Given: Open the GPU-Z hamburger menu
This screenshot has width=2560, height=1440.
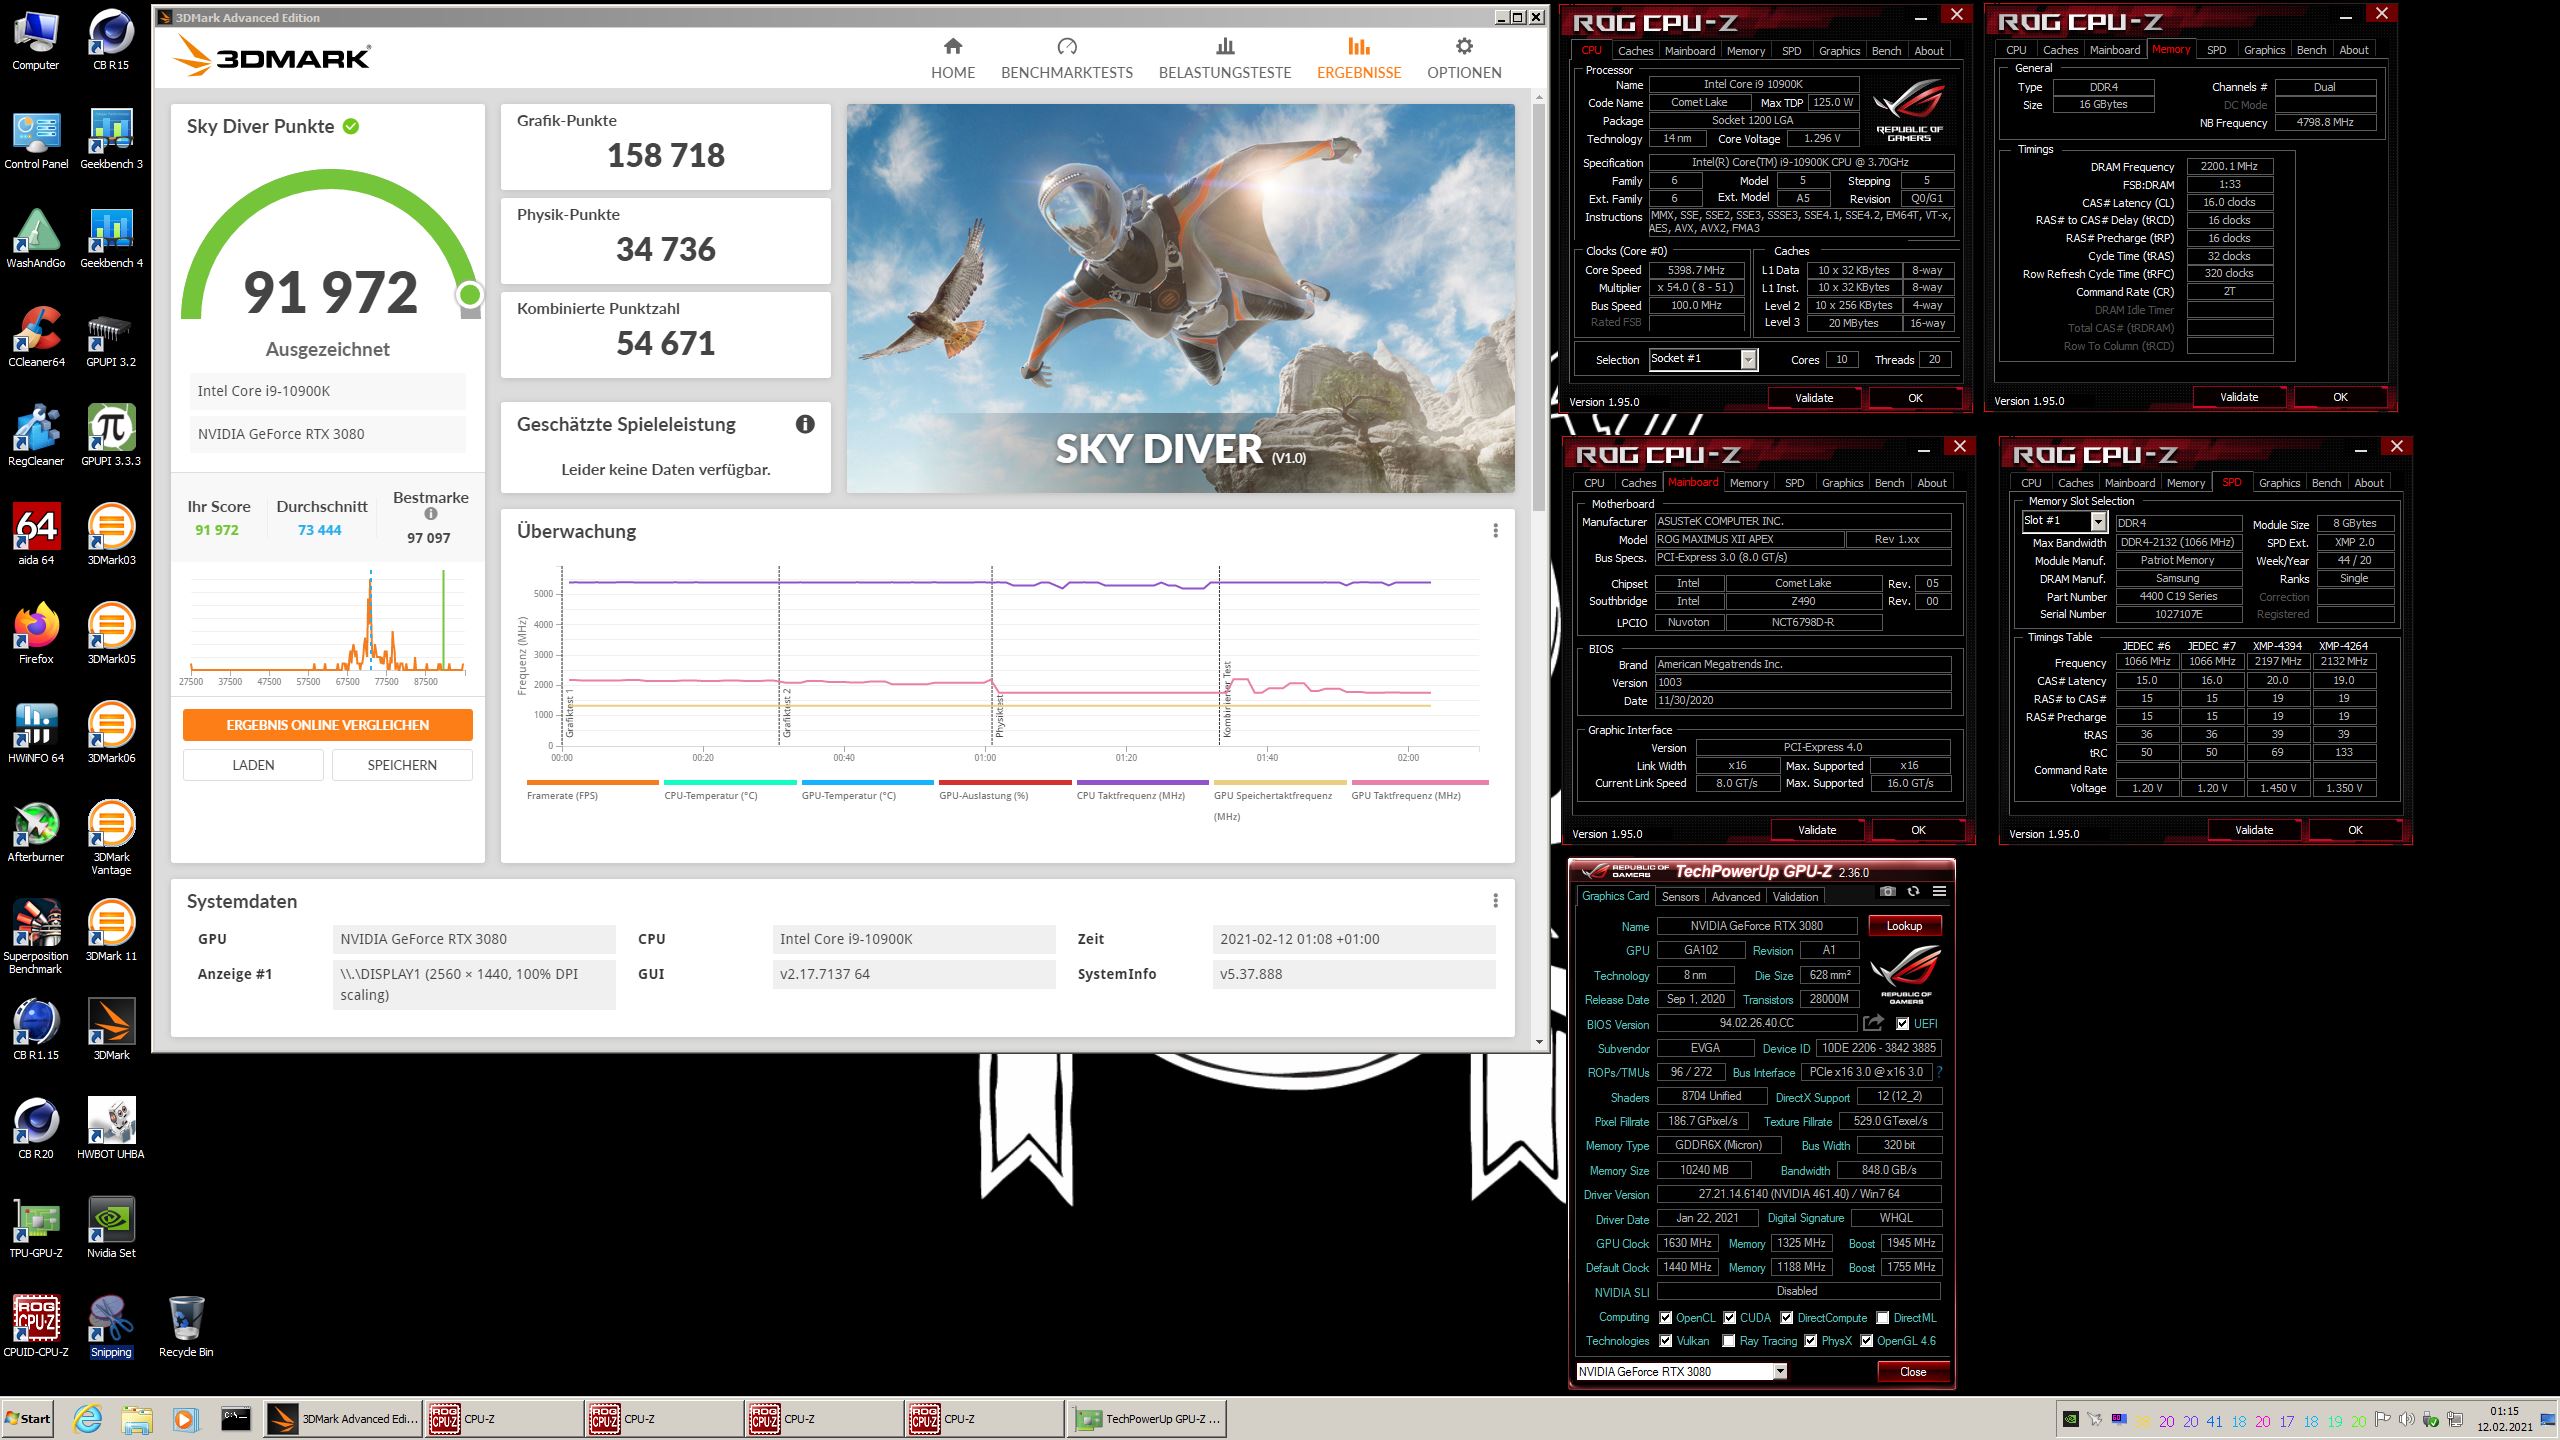Looking at the screenshot, I should (1939, 891).
